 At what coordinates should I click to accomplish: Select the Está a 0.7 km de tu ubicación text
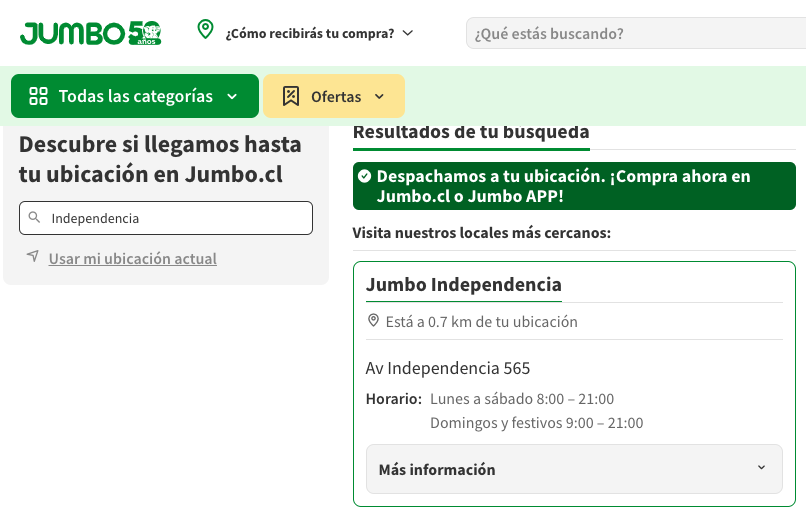tap(482, 322)
